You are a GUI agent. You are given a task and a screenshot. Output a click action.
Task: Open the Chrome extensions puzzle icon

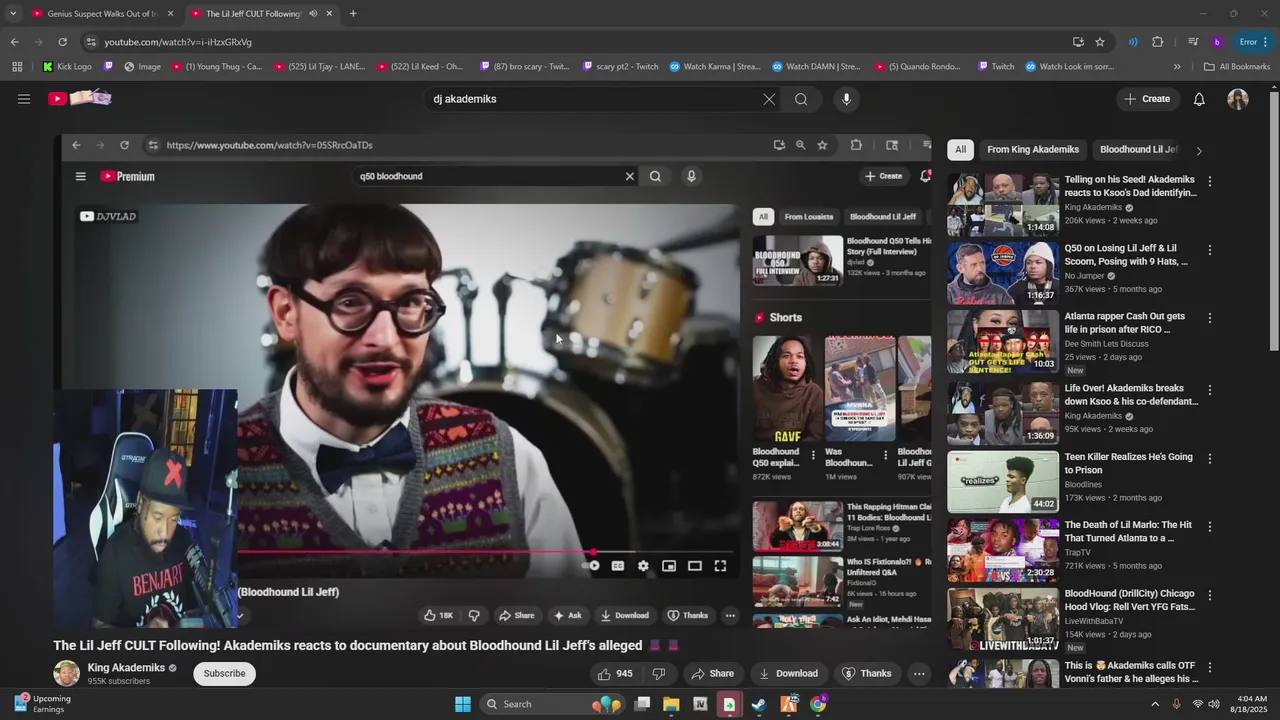click(1157, 42)
